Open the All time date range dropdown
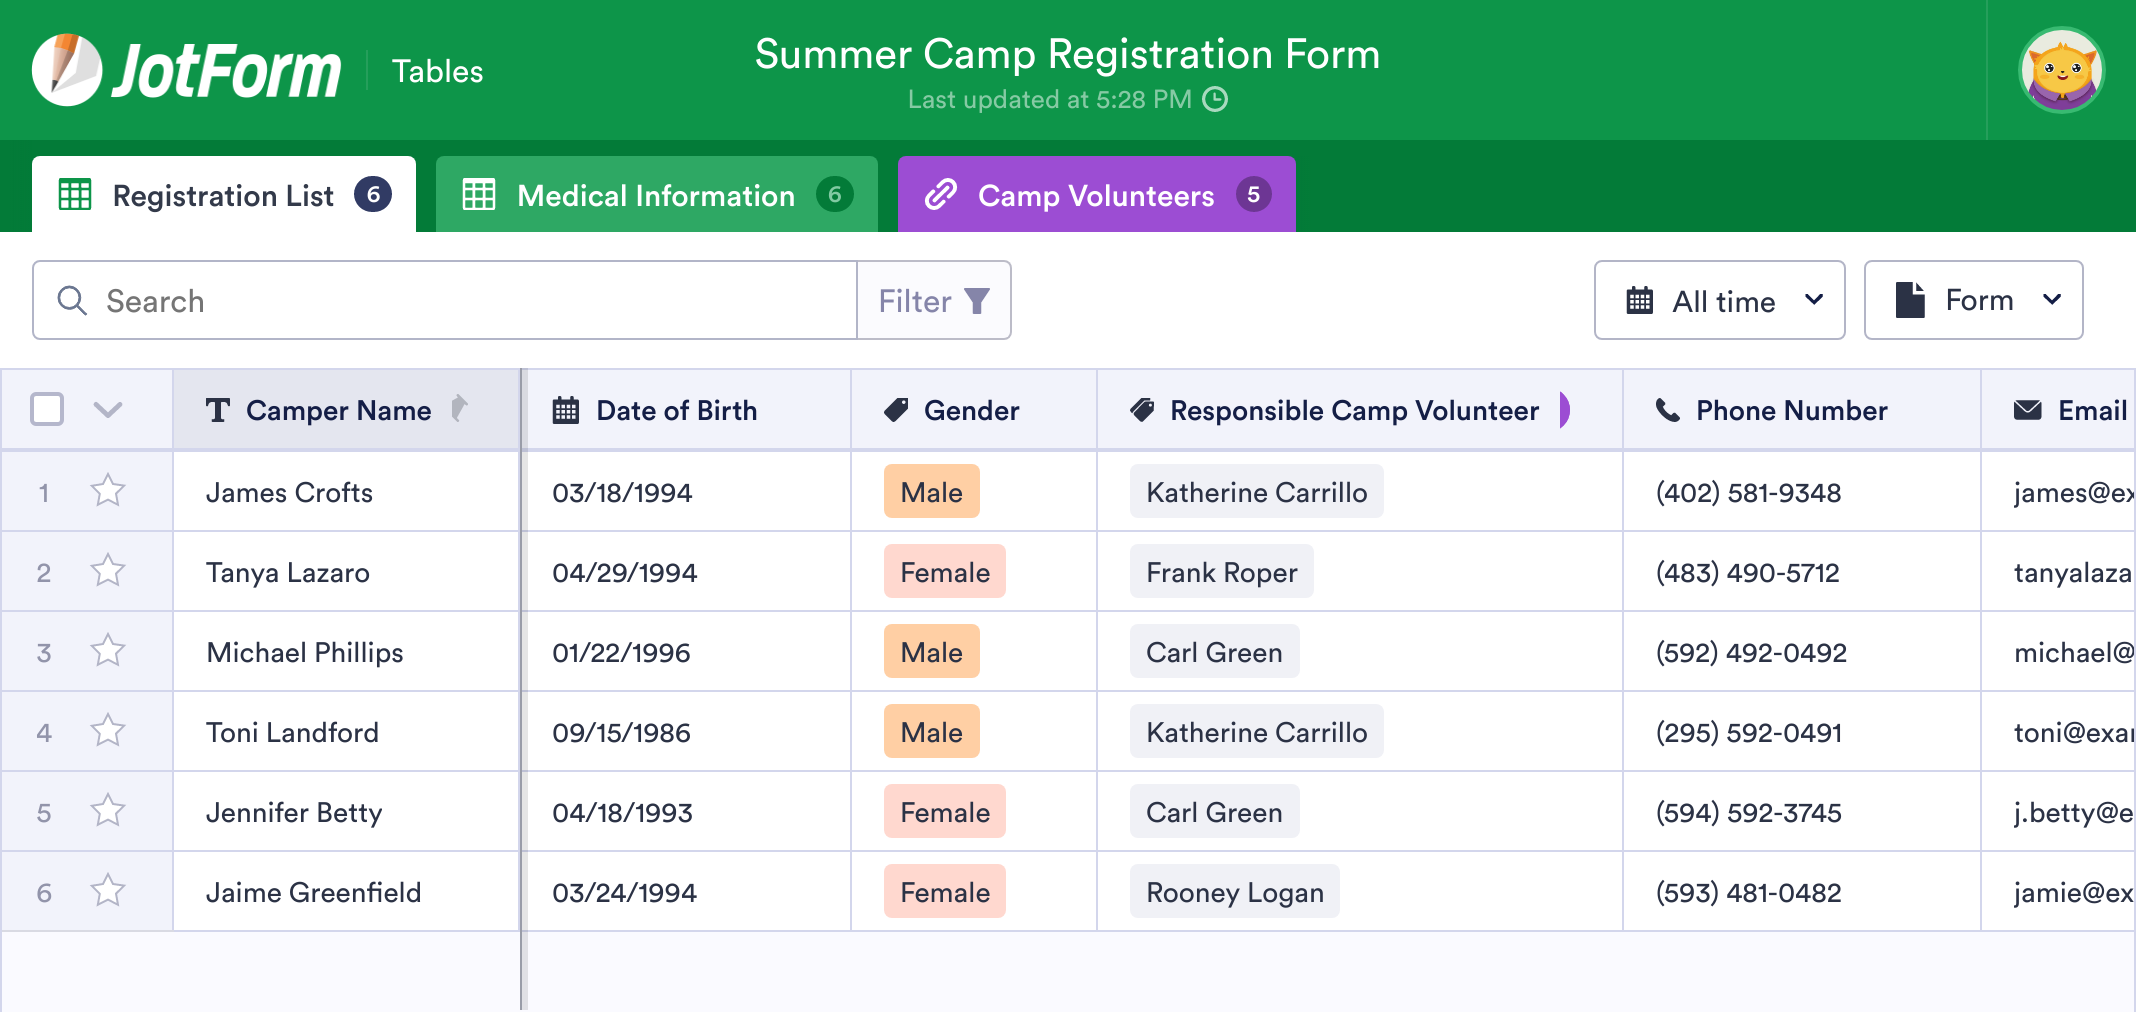 point(1719,301)
